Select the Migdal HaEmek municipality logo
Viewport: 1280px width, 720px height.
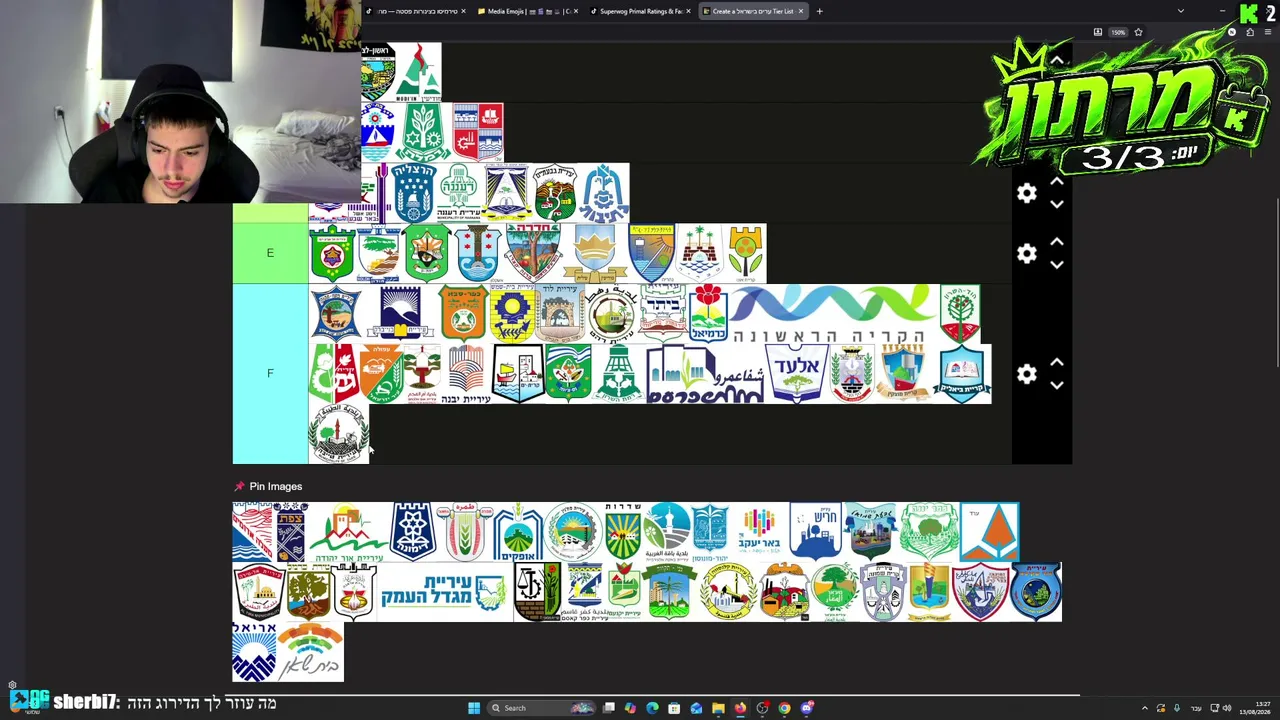click(x=444, y=592)
